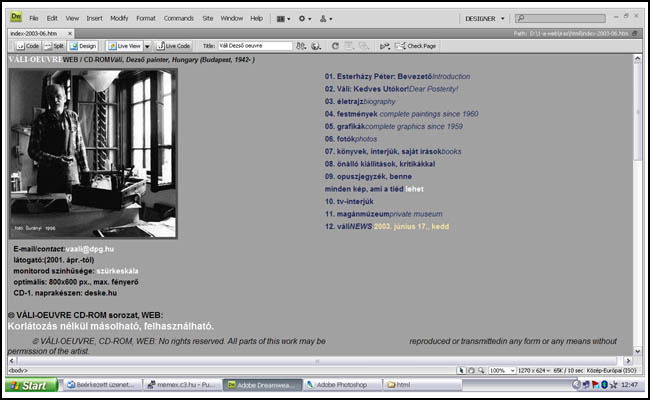650x400 pixels.
Task: Switch to Adobe Photoshop in taskbar
Action: coord(342,385)
